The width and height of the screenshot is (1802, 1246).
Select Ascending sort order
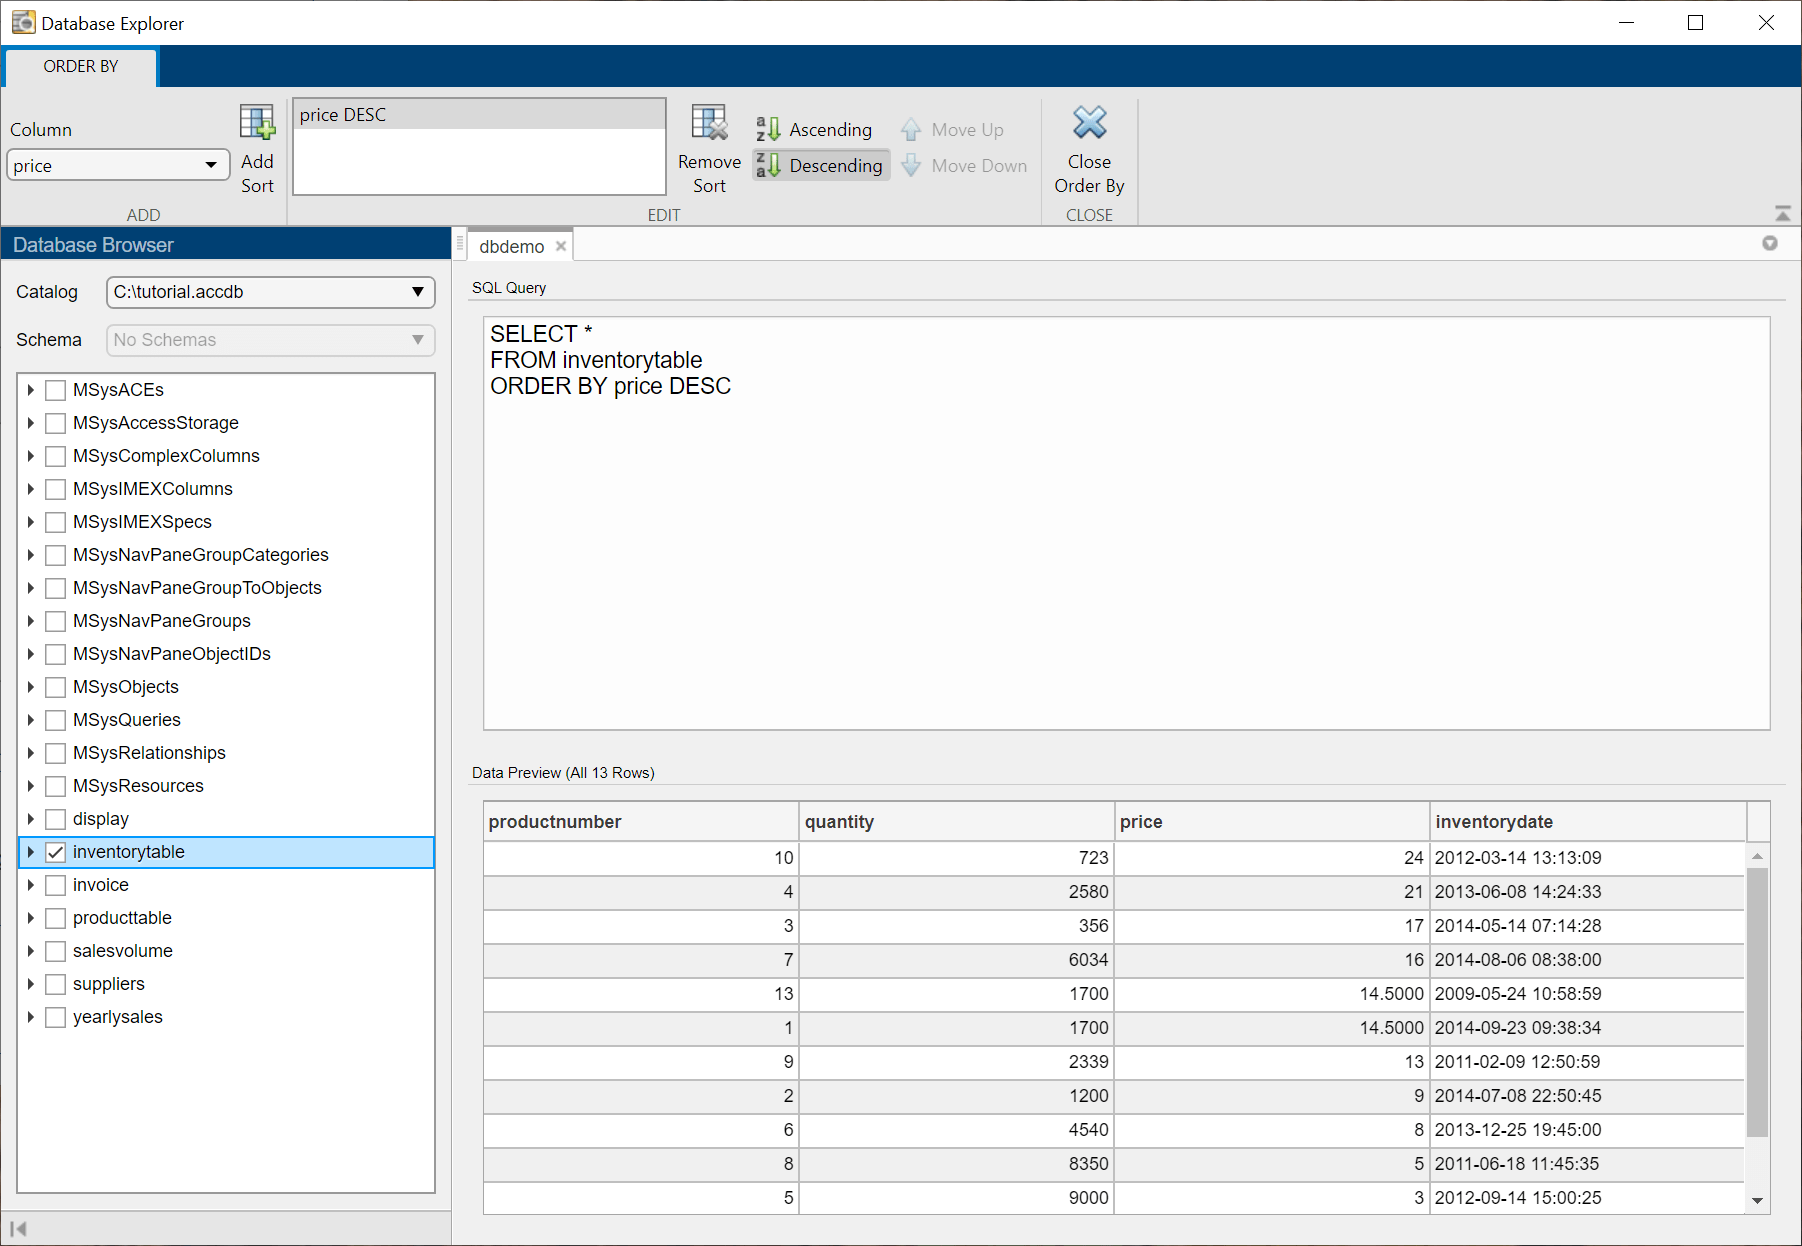pyautogui.click(x=816, y=130)
